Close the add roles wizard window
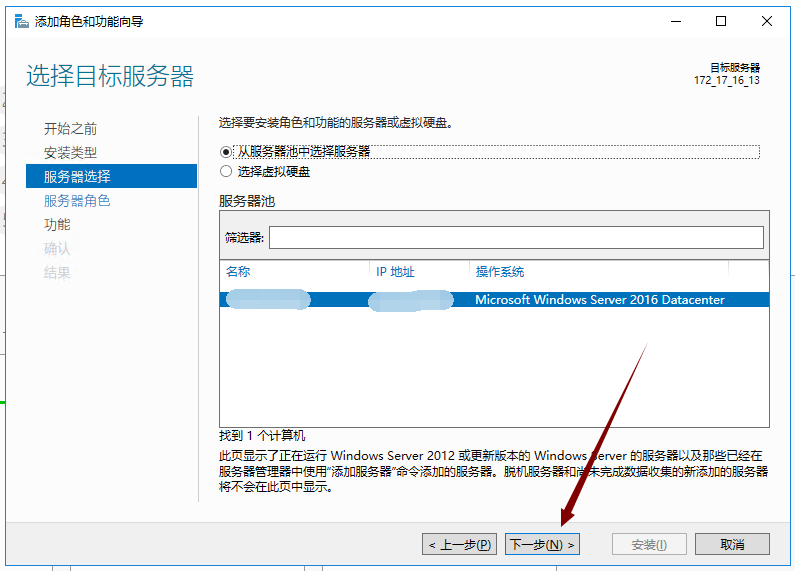 [x=766, y=21]
